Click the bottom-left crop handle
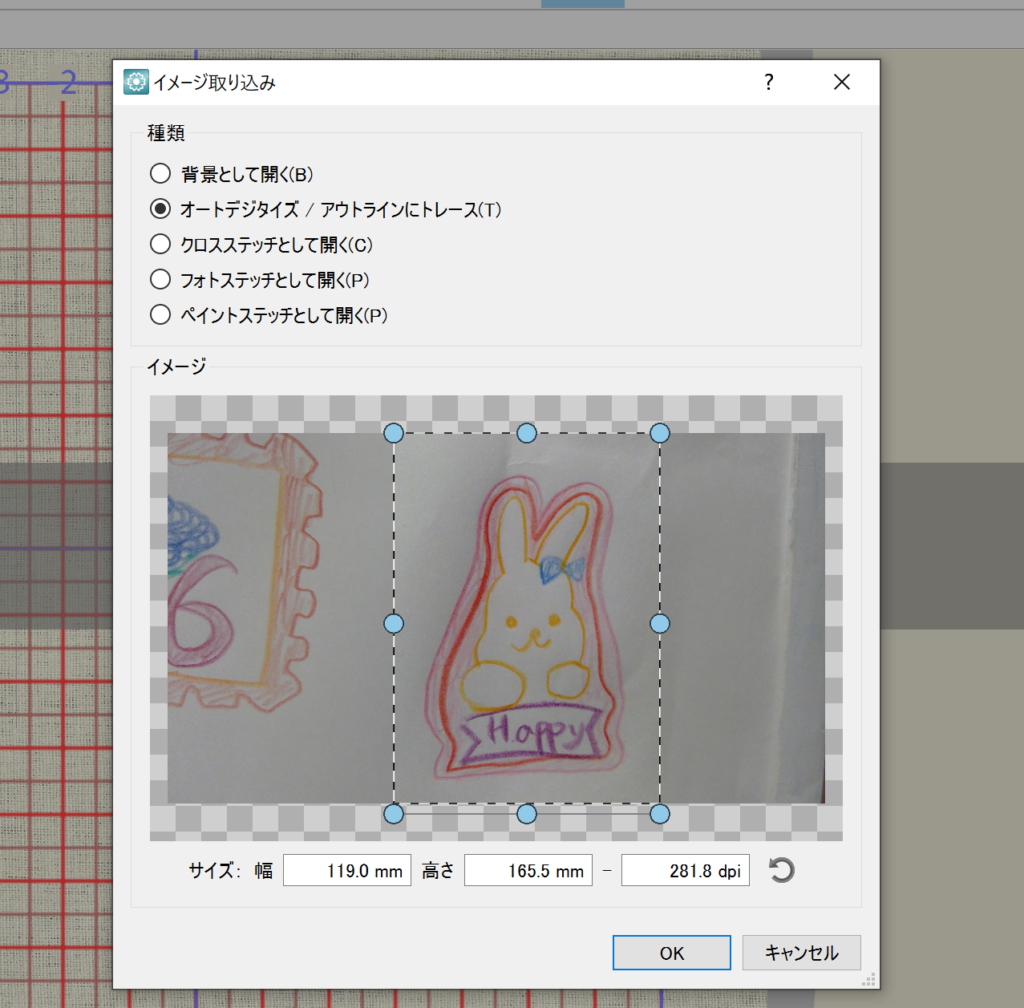 point(393,814)
